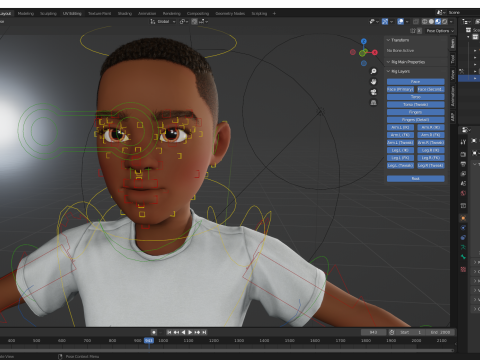Select wireframe viewport shading
Screen dimensions: 480x360
pyautogui.click(x=425, y=22)
